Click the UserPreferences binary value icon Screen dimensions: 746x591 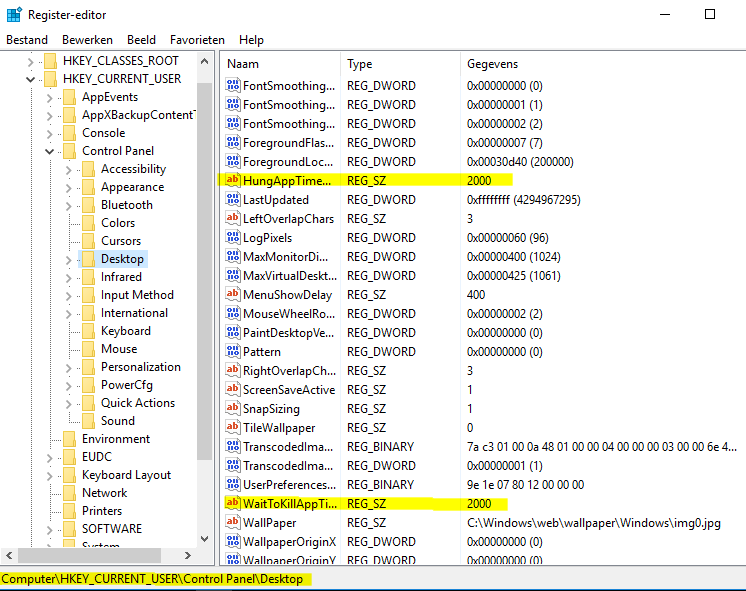pyautogui.click(x=233, y=484)
